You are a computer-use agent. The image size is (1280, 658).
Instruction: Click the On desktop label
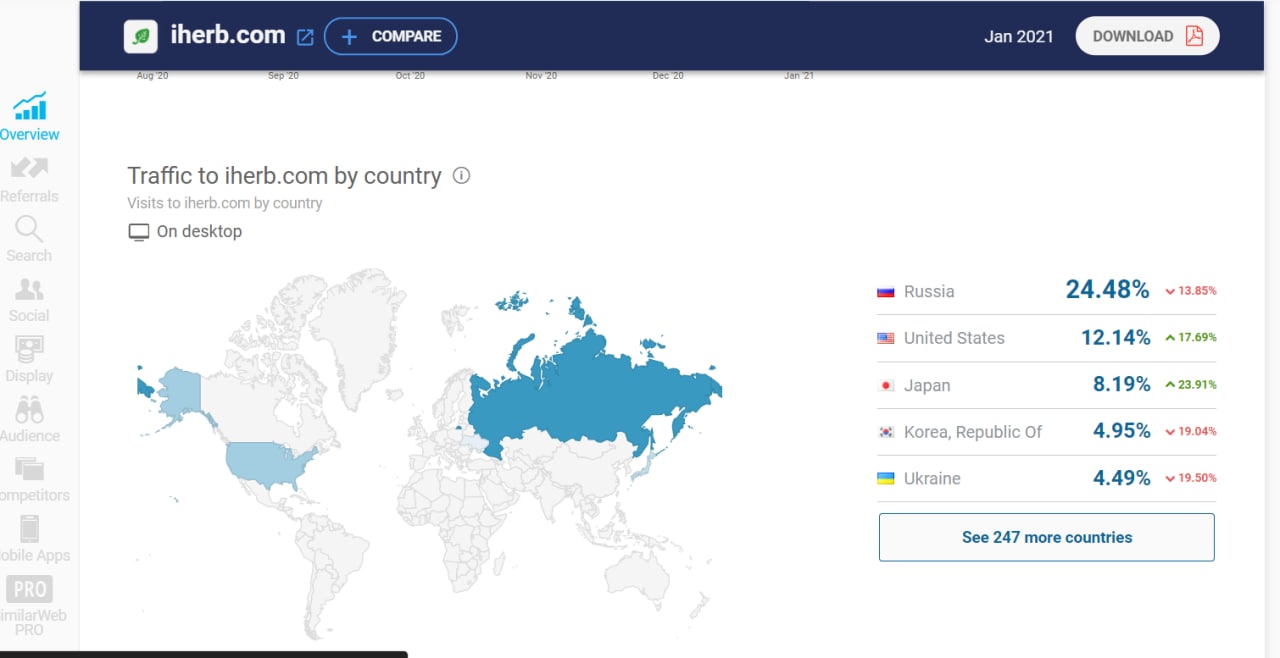pos(199,231)
